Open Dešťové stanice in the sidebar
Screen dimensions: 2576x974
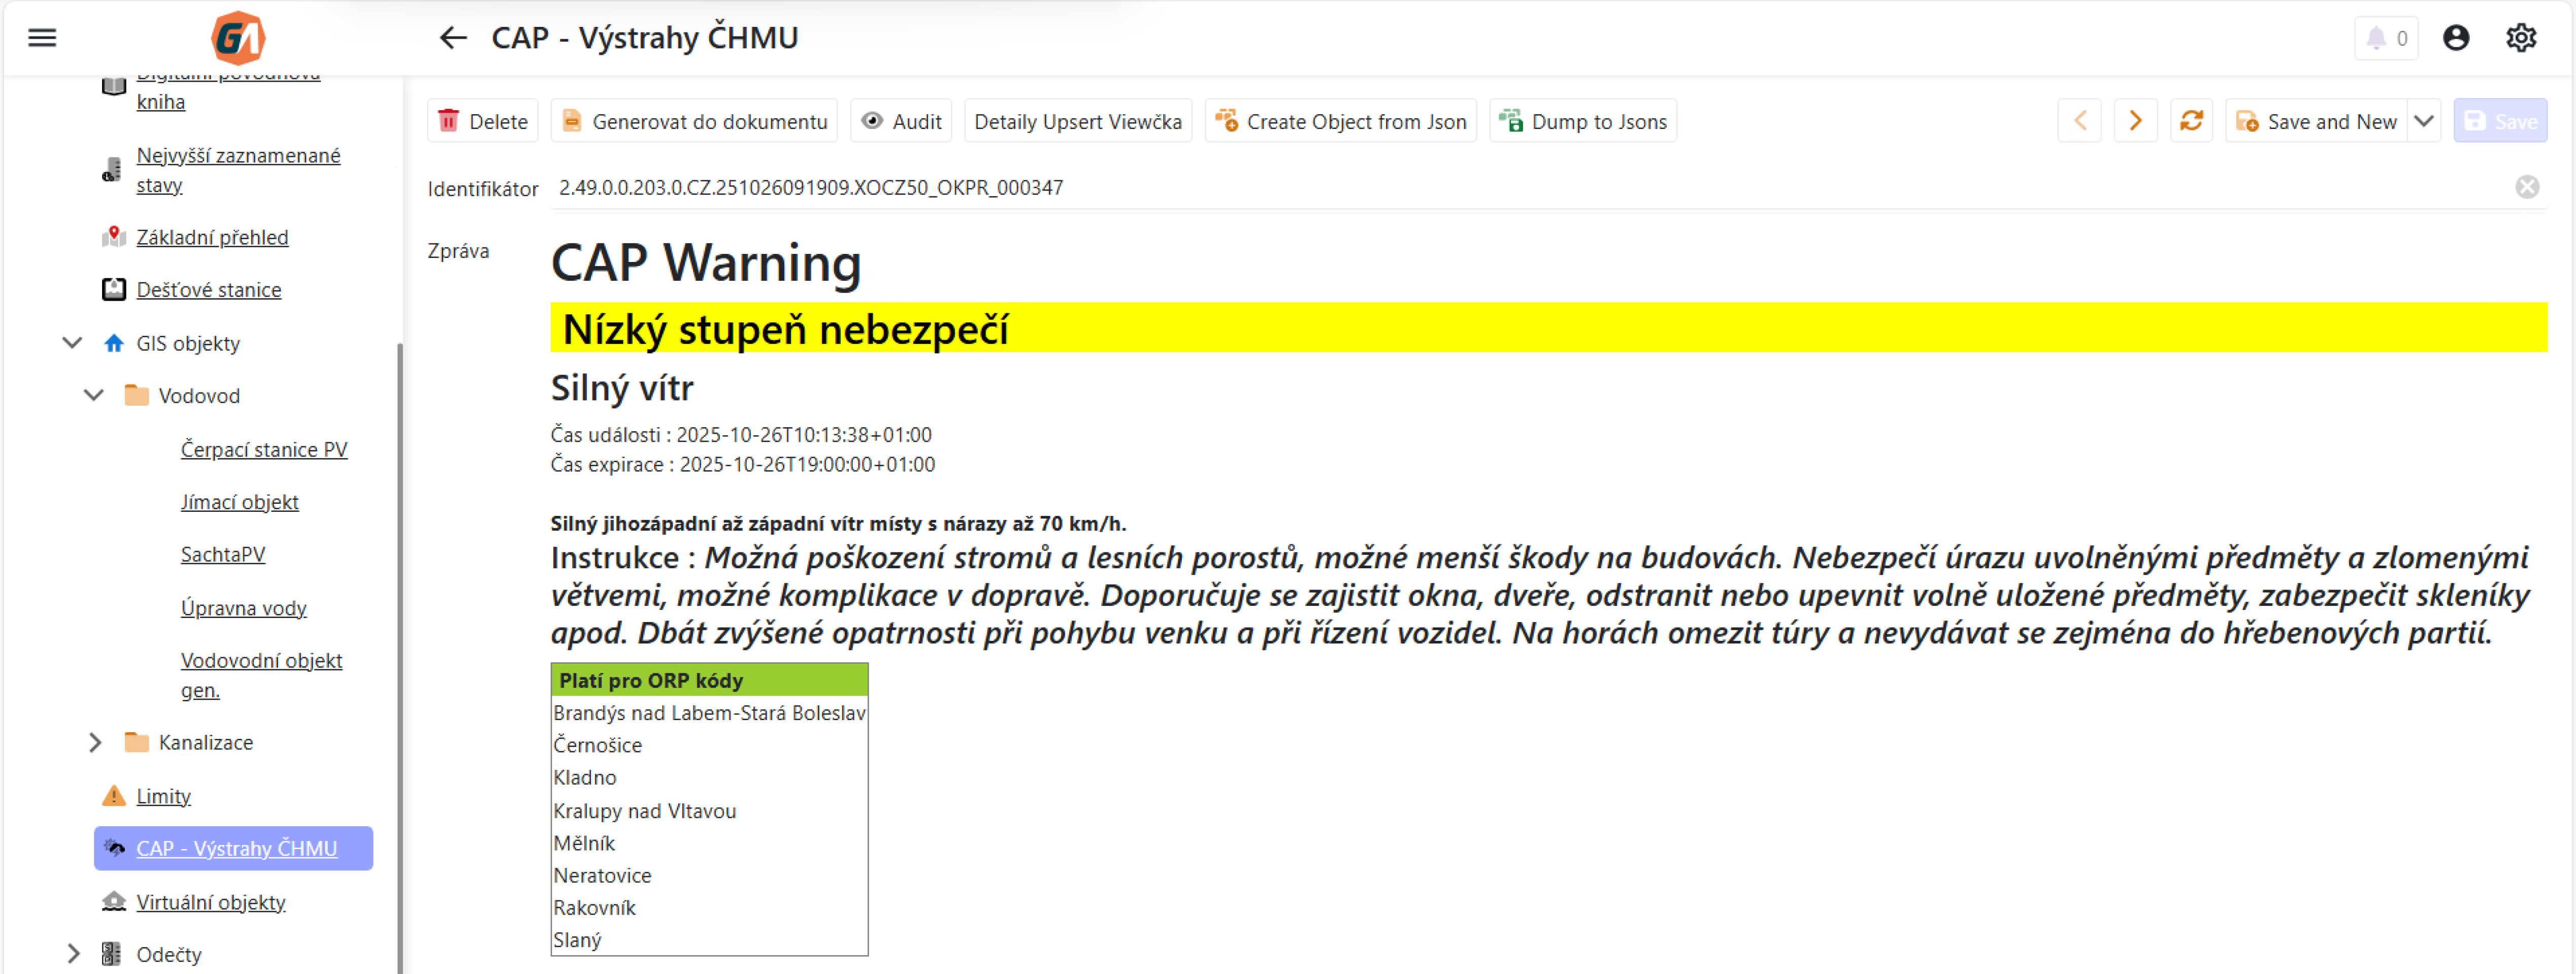208,290
